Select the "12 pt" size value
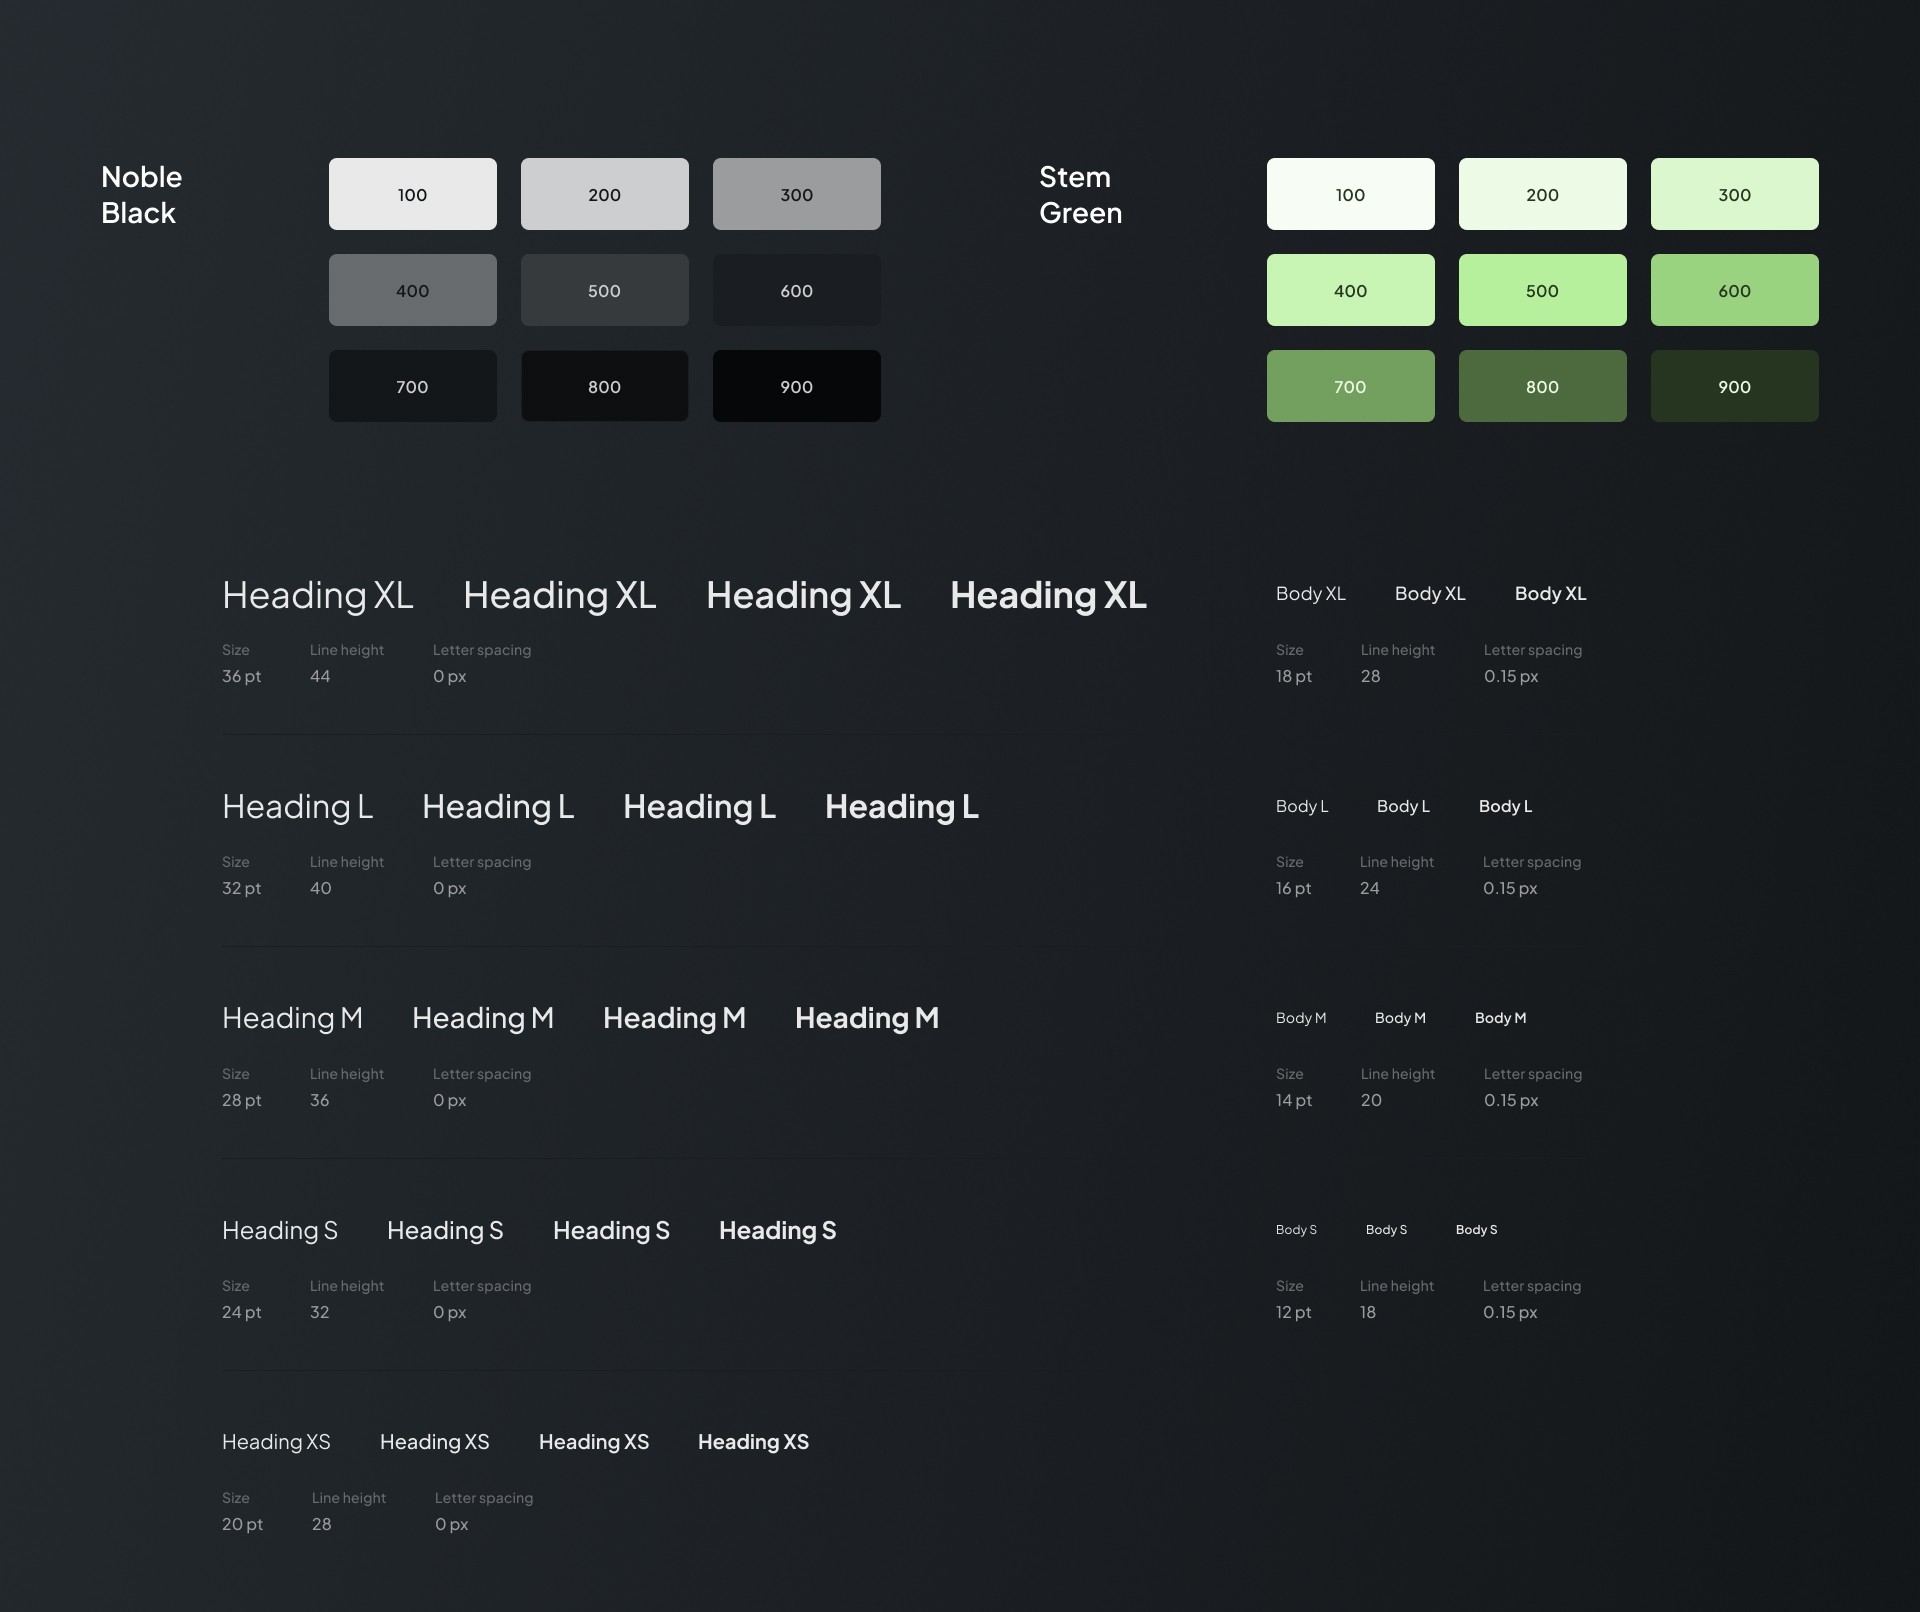Screen dimensions: 1920x1612 tap(1293, 1313)
